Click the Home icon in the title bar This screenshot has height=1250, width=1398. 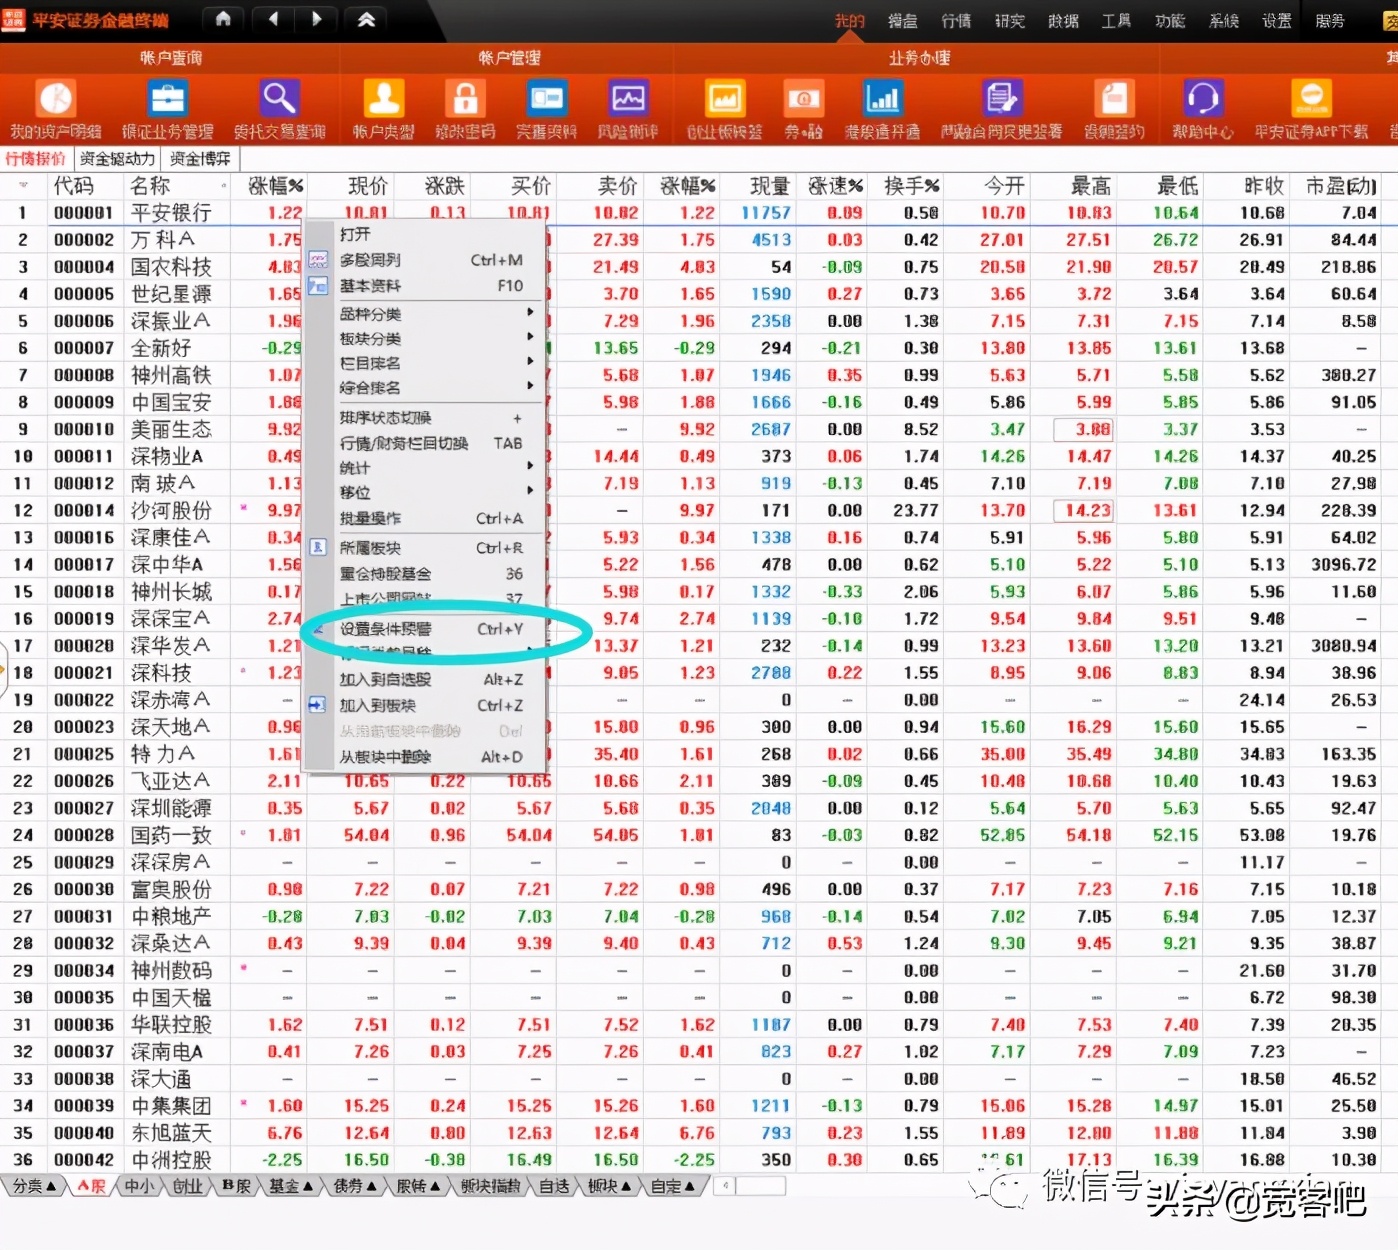(x=222, y=19)
